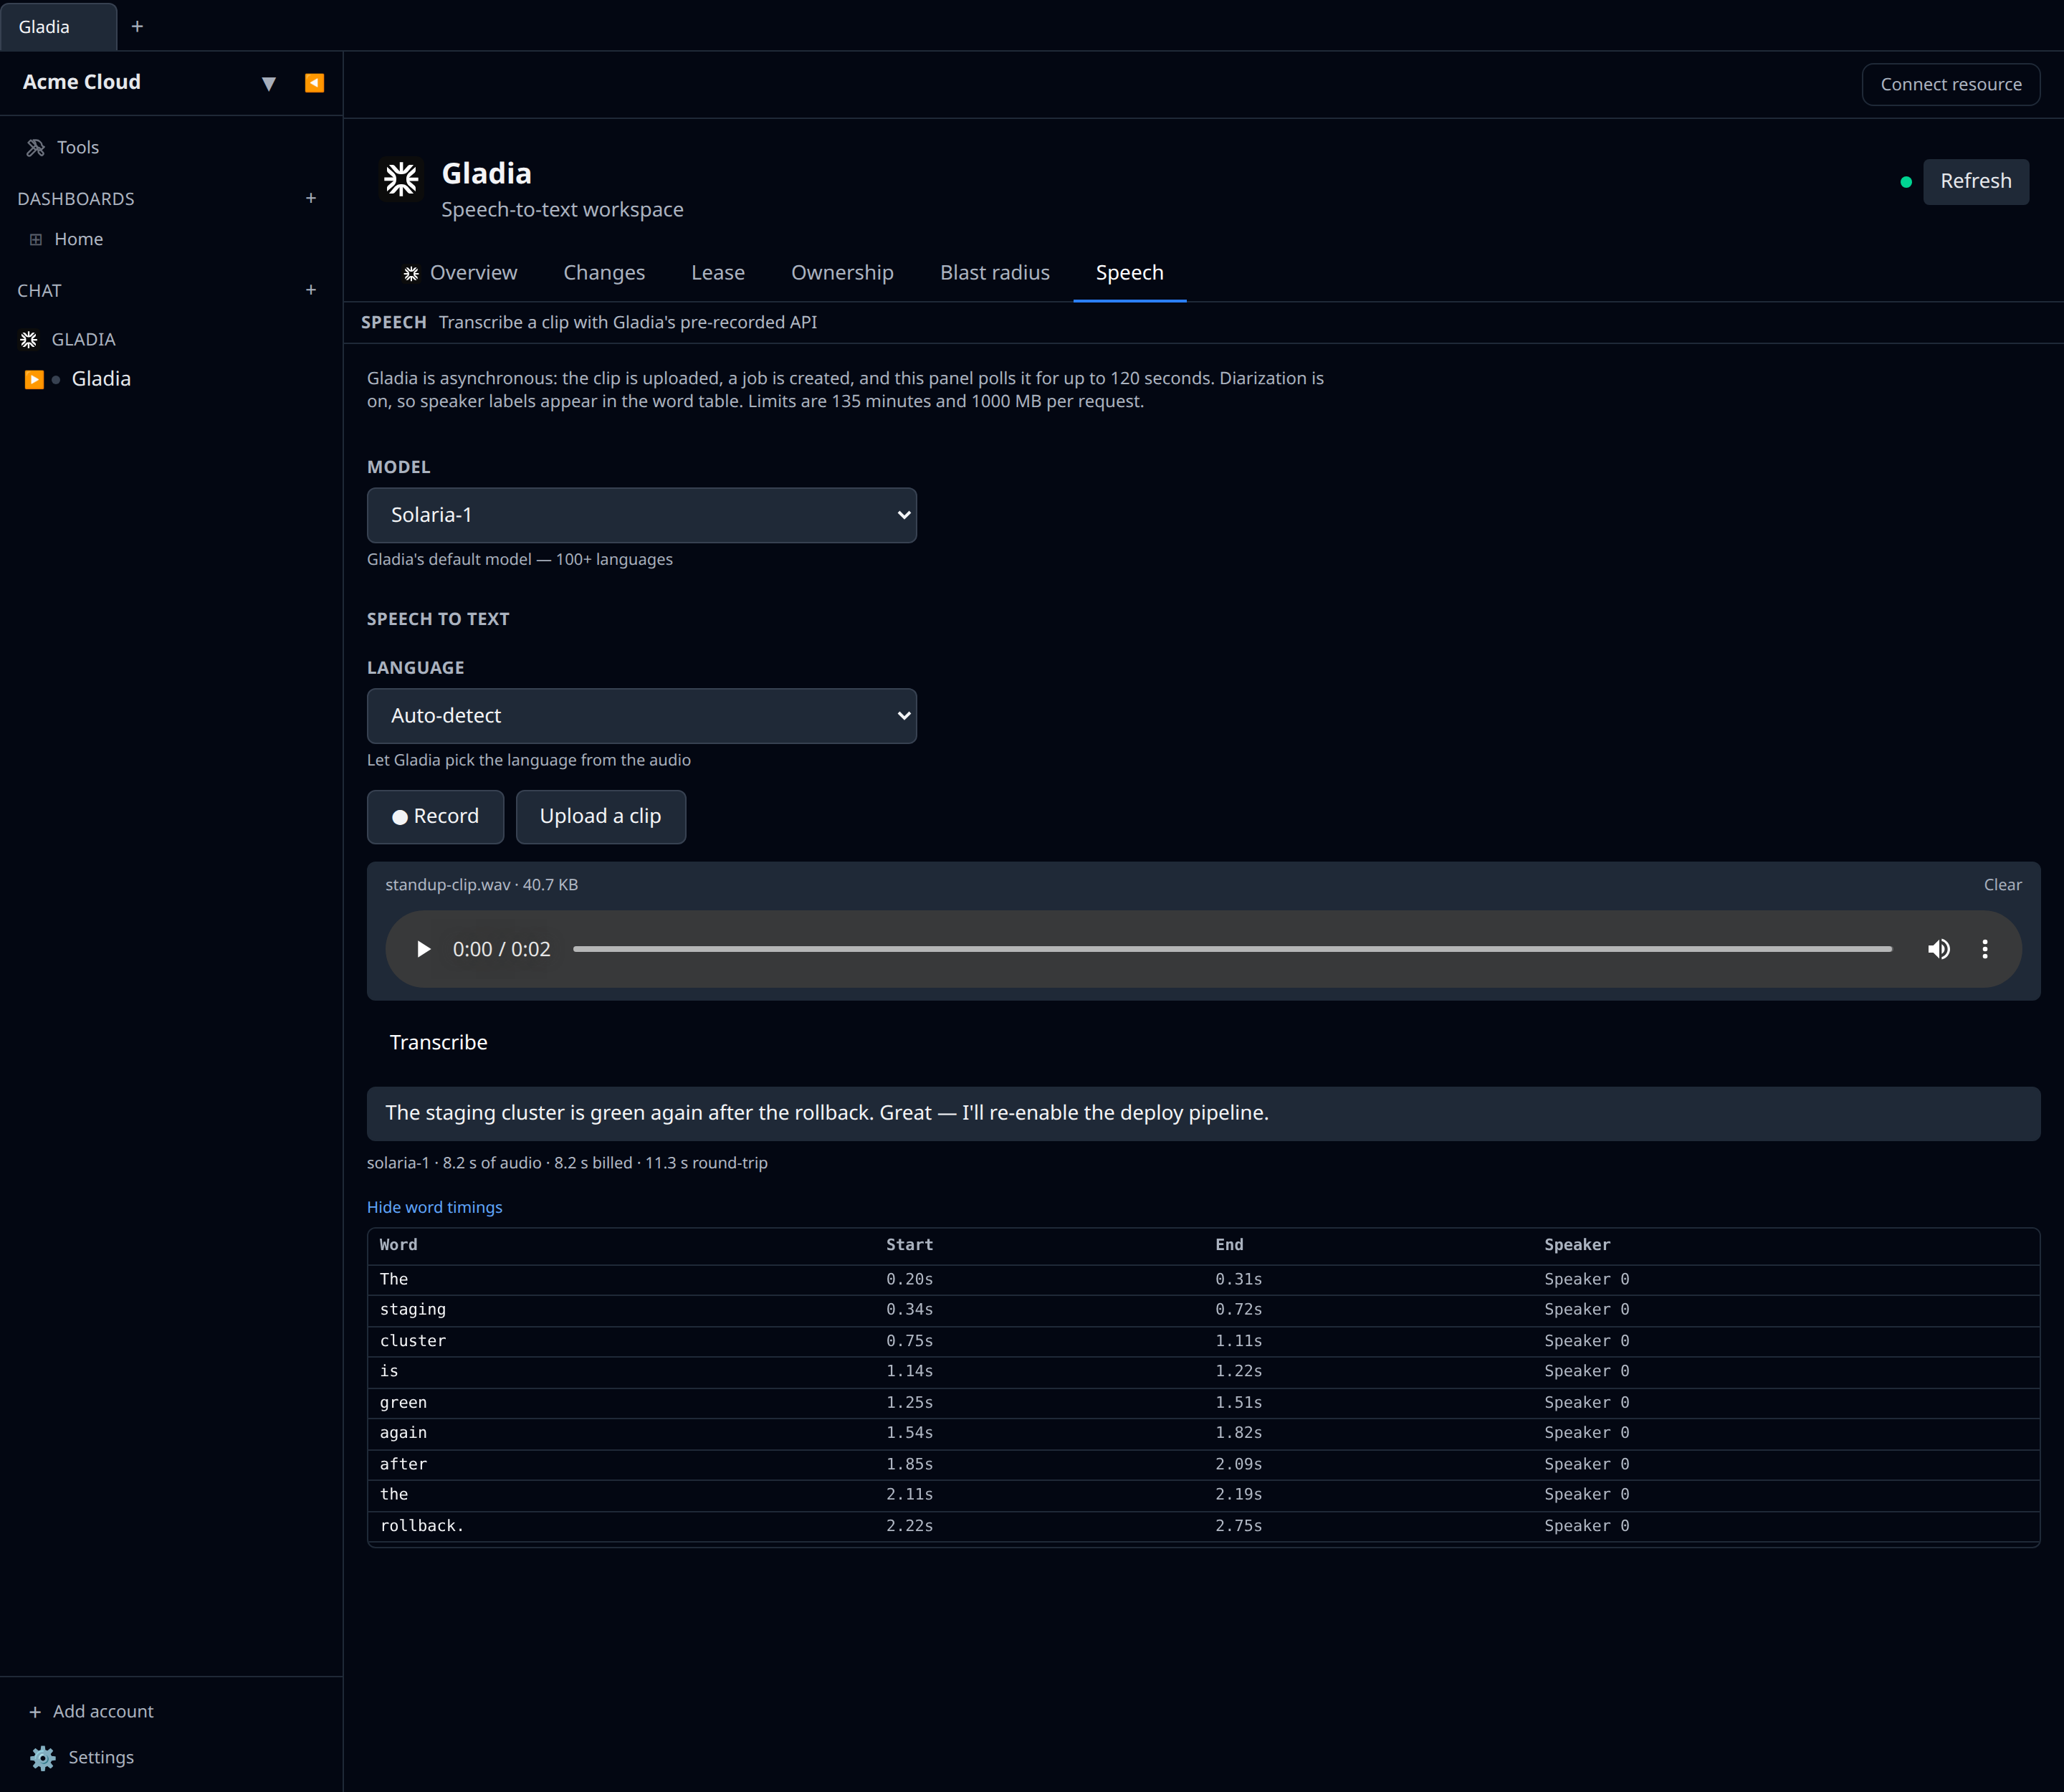Click the Hide word timings link
Screen dimensions: 2064x1792
point(434,1207)
